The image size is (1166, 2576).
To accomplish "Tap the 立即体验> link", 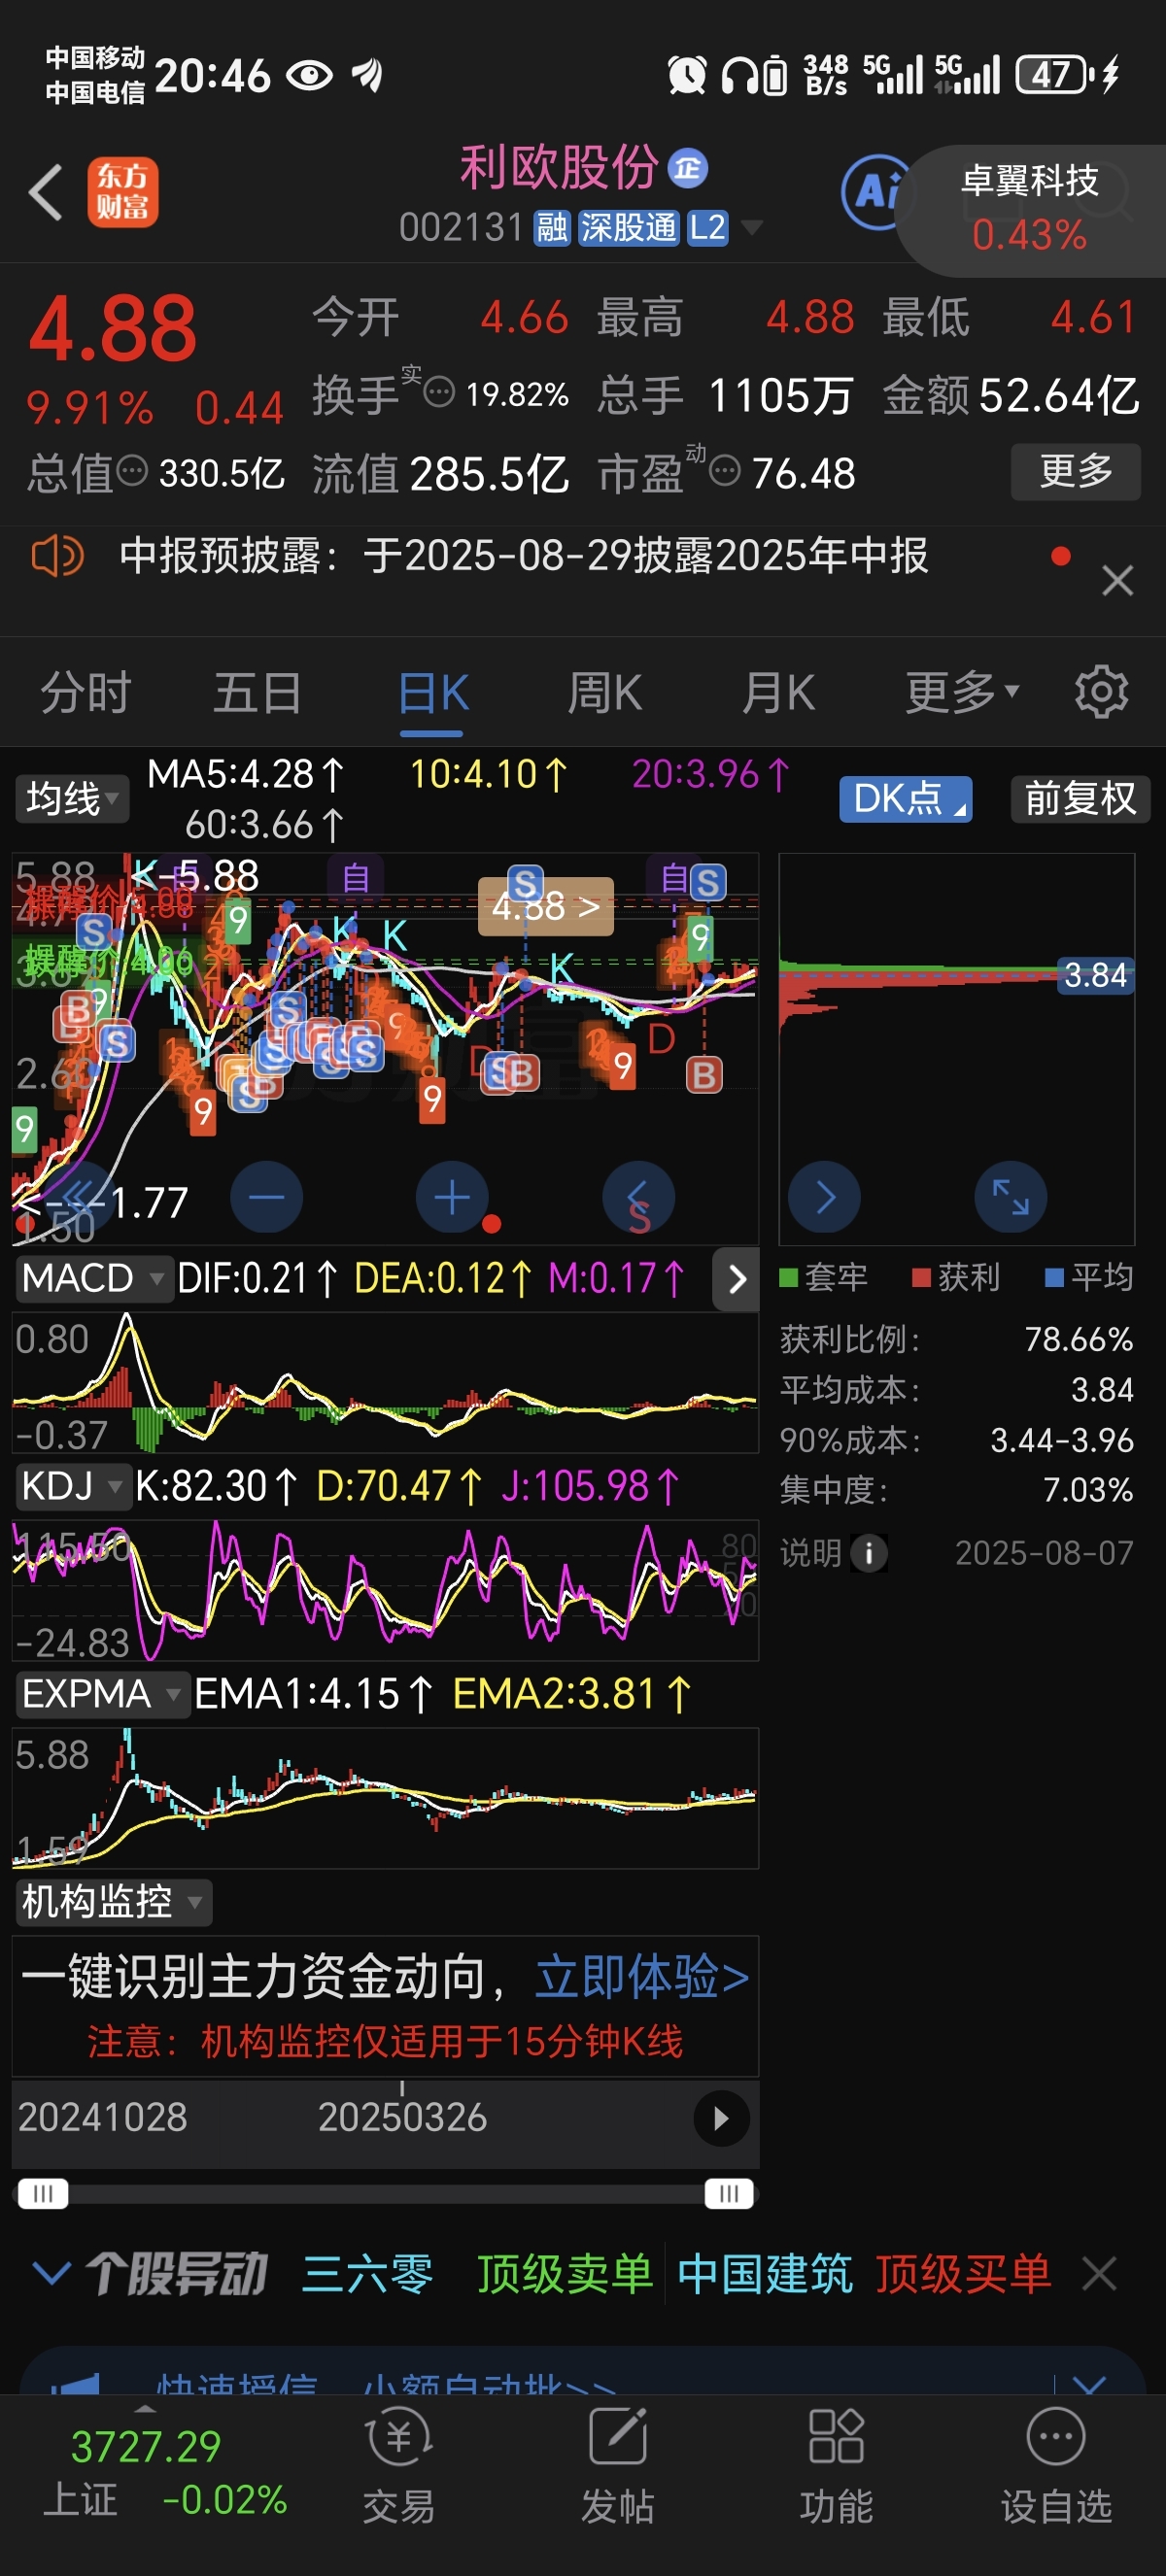I will (x=642, y=1977).
